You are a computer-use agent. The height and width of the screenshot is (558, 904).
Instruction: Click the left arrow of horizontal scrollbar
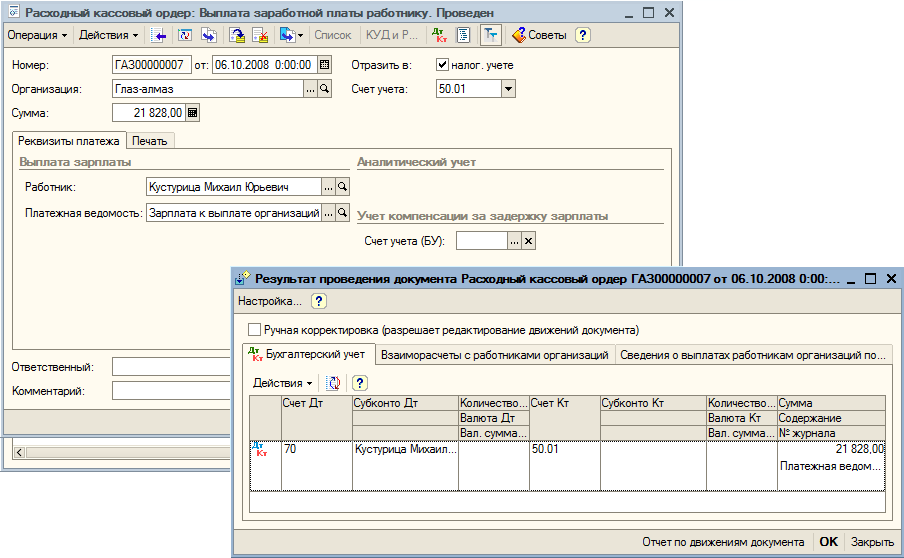click(x=19, y=453)
